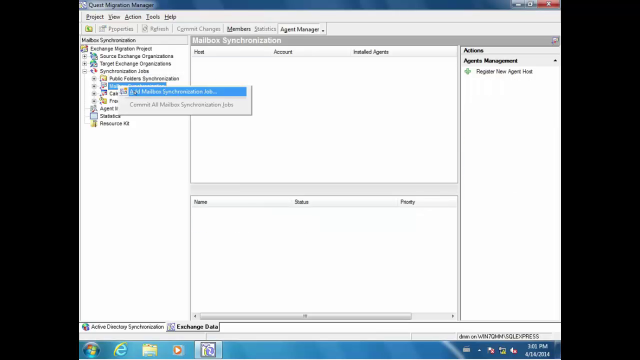Sort by Name column header
This screenshot has width=640, height=360.
click(x=242, y=202)
